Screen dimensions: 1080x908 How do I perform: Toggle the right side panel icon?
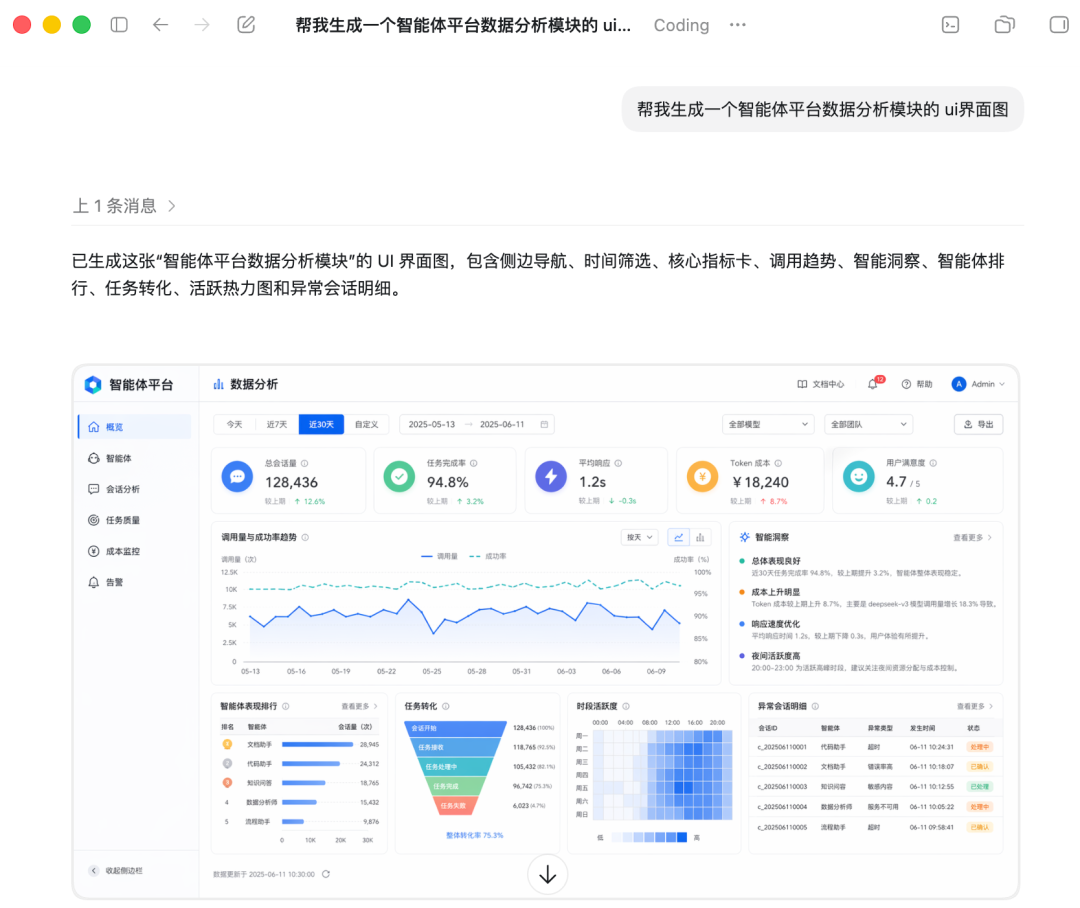[x=1059, y=25]
